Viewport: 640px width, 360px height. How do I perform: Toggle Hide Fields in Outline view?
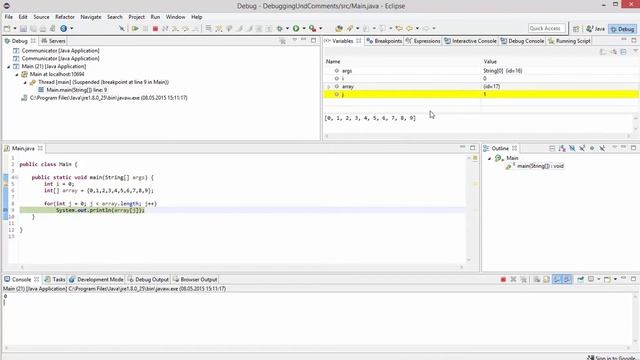click(572, 148)
